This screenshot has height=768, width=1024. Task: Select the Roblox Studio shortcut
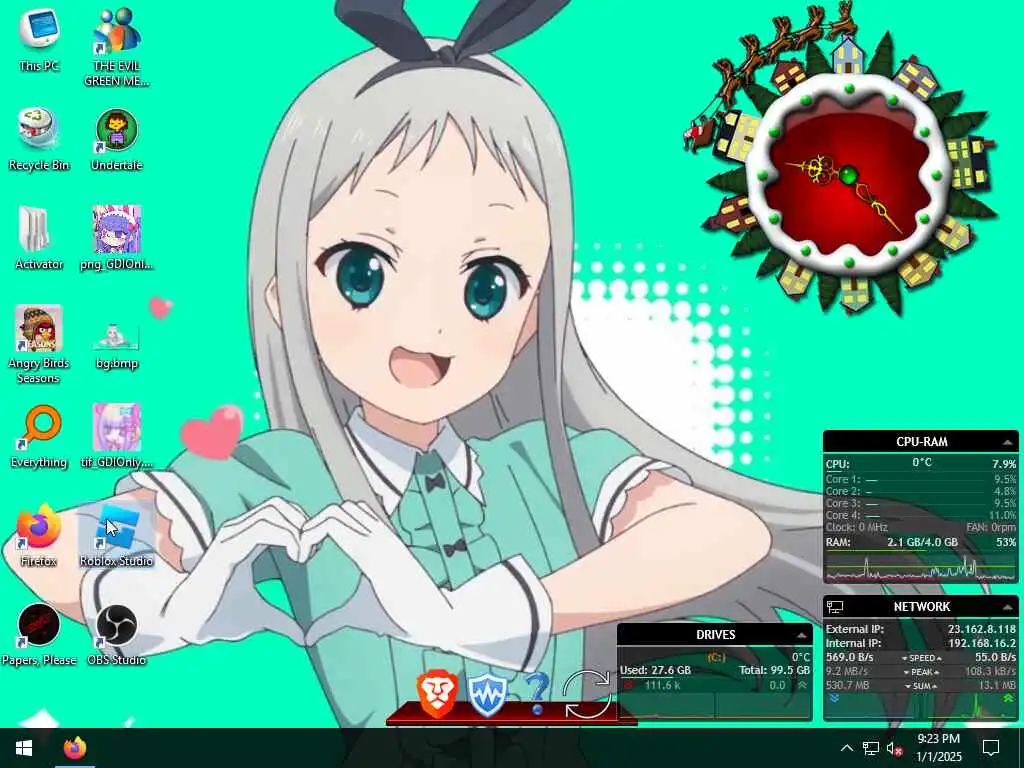116,535
